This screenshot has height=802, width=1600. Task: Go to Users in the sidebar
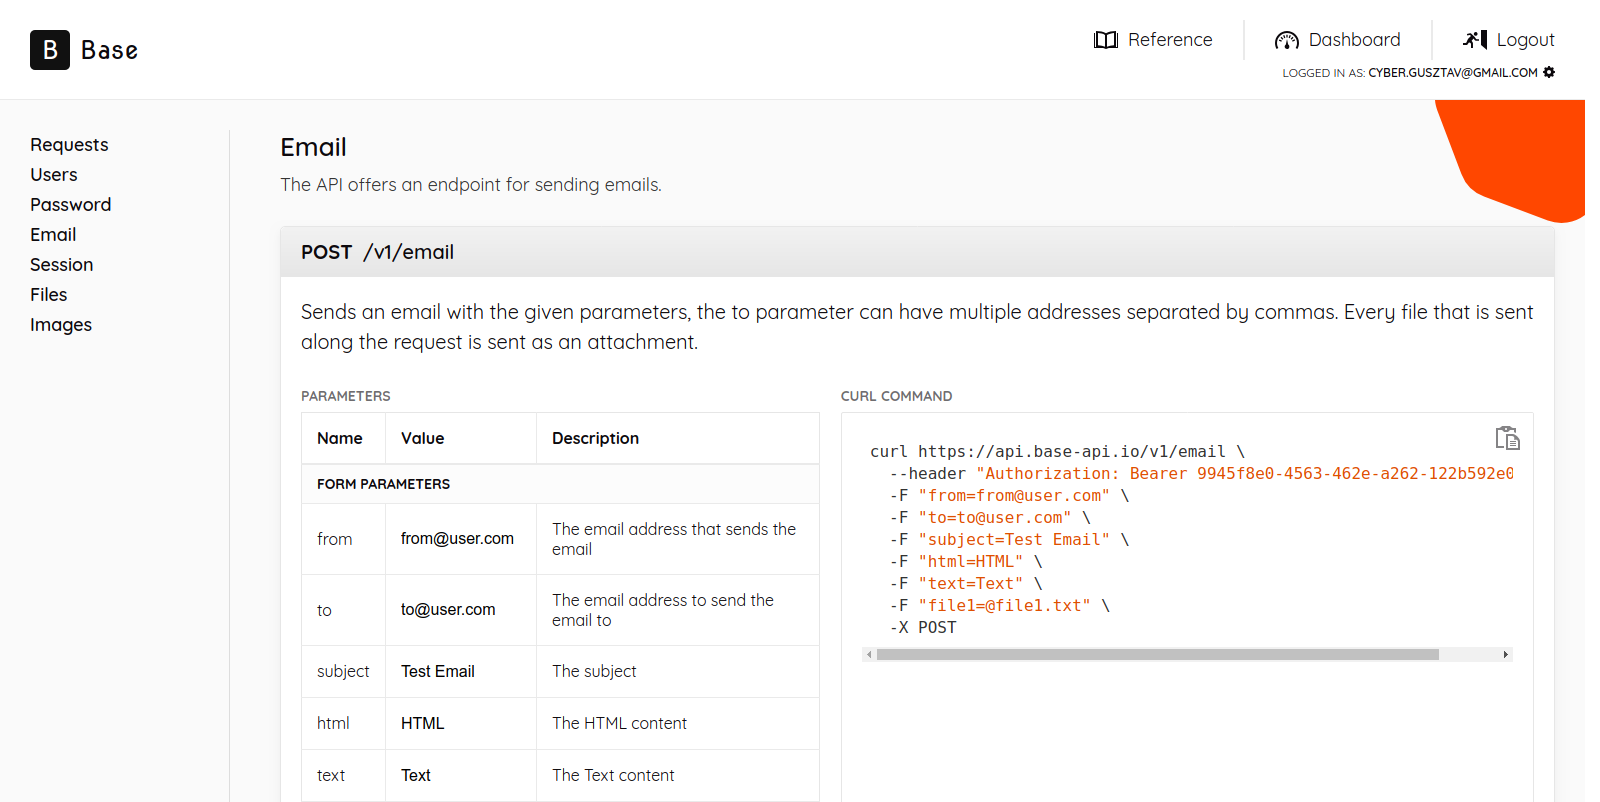pos(54,175)
